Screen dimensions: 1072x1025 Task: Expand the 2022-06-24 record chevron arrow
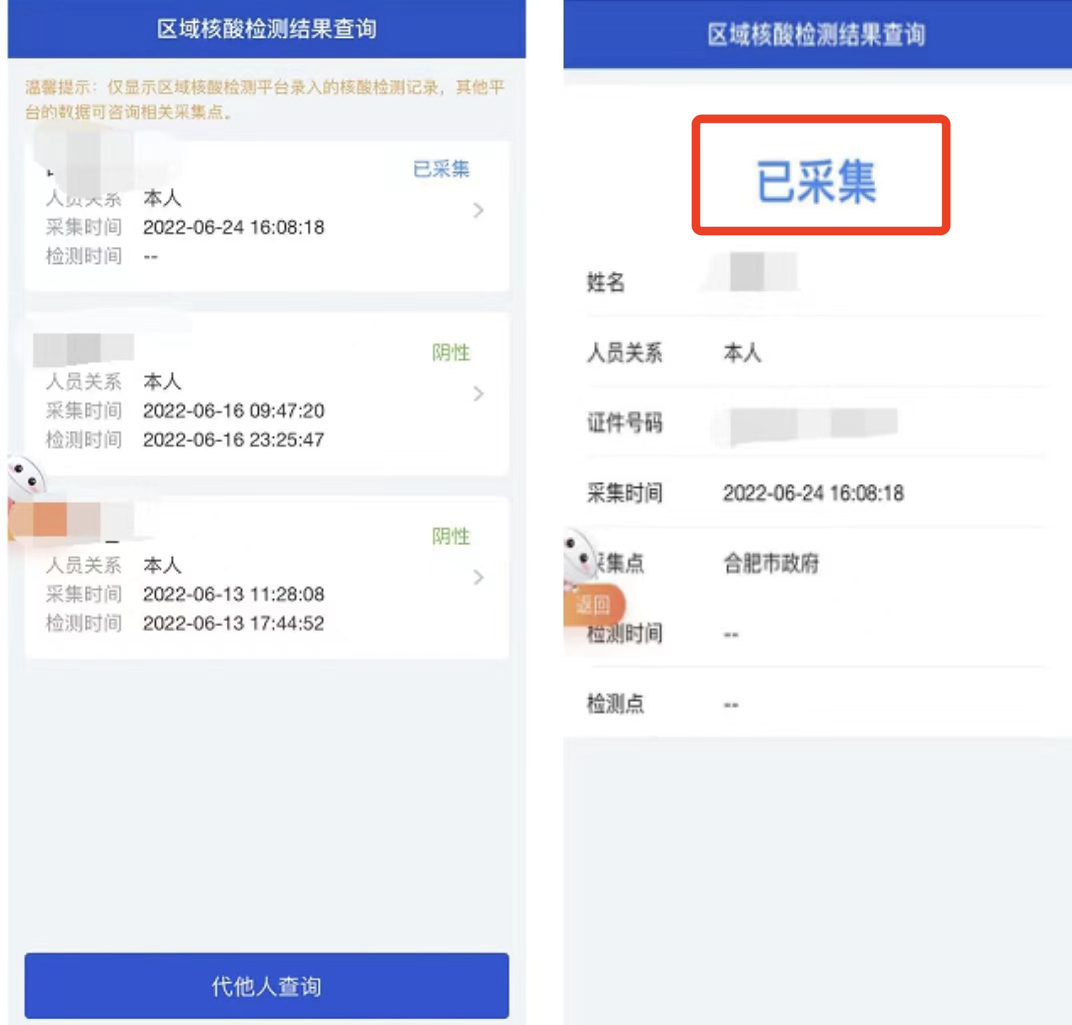click(479, 211)
